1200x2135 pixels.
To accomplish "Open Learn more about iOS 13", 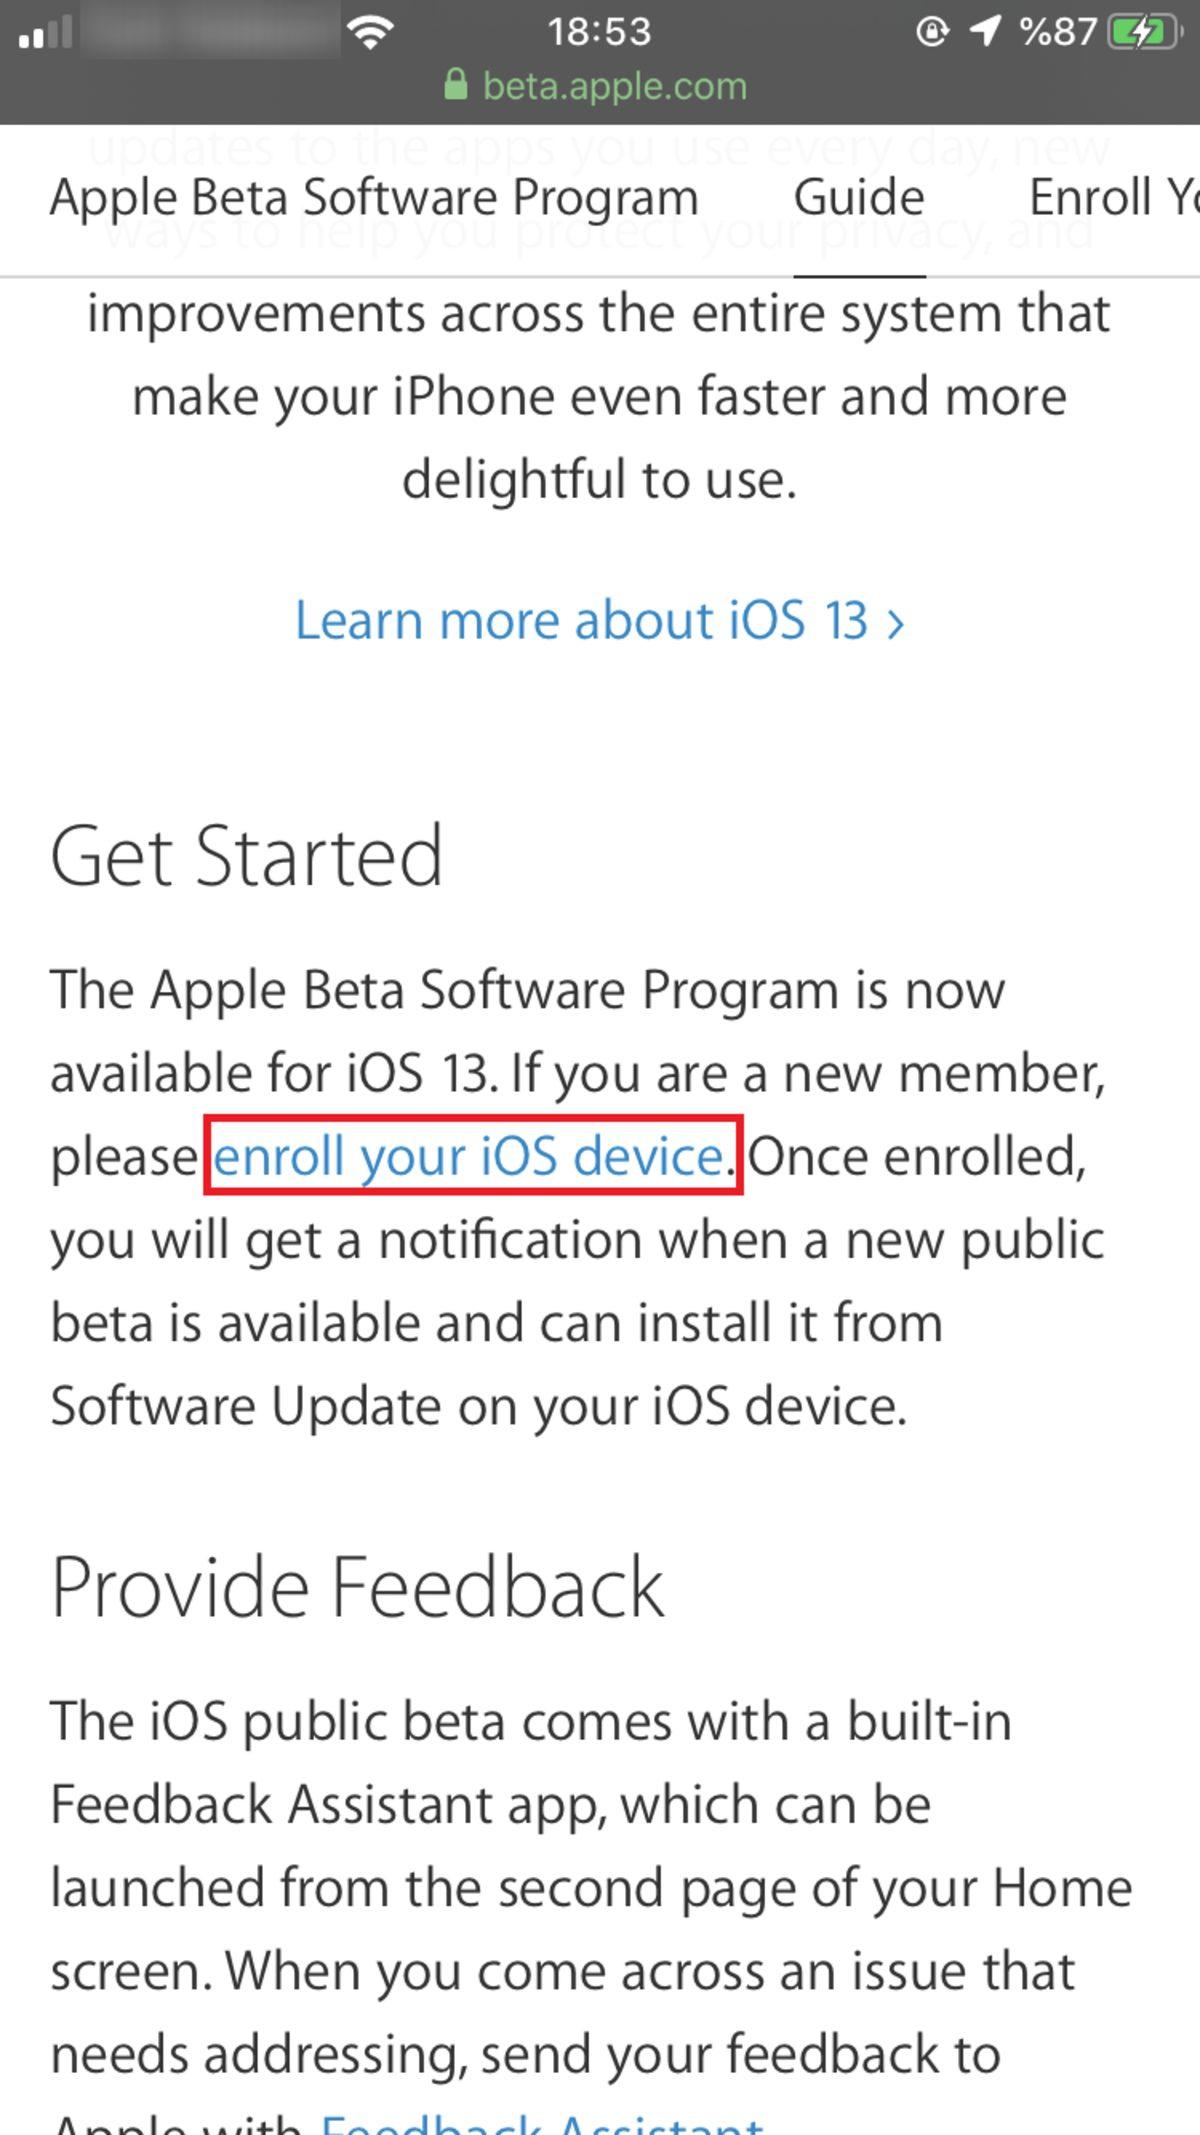I will pyautogui.click(x=582, y=620).
